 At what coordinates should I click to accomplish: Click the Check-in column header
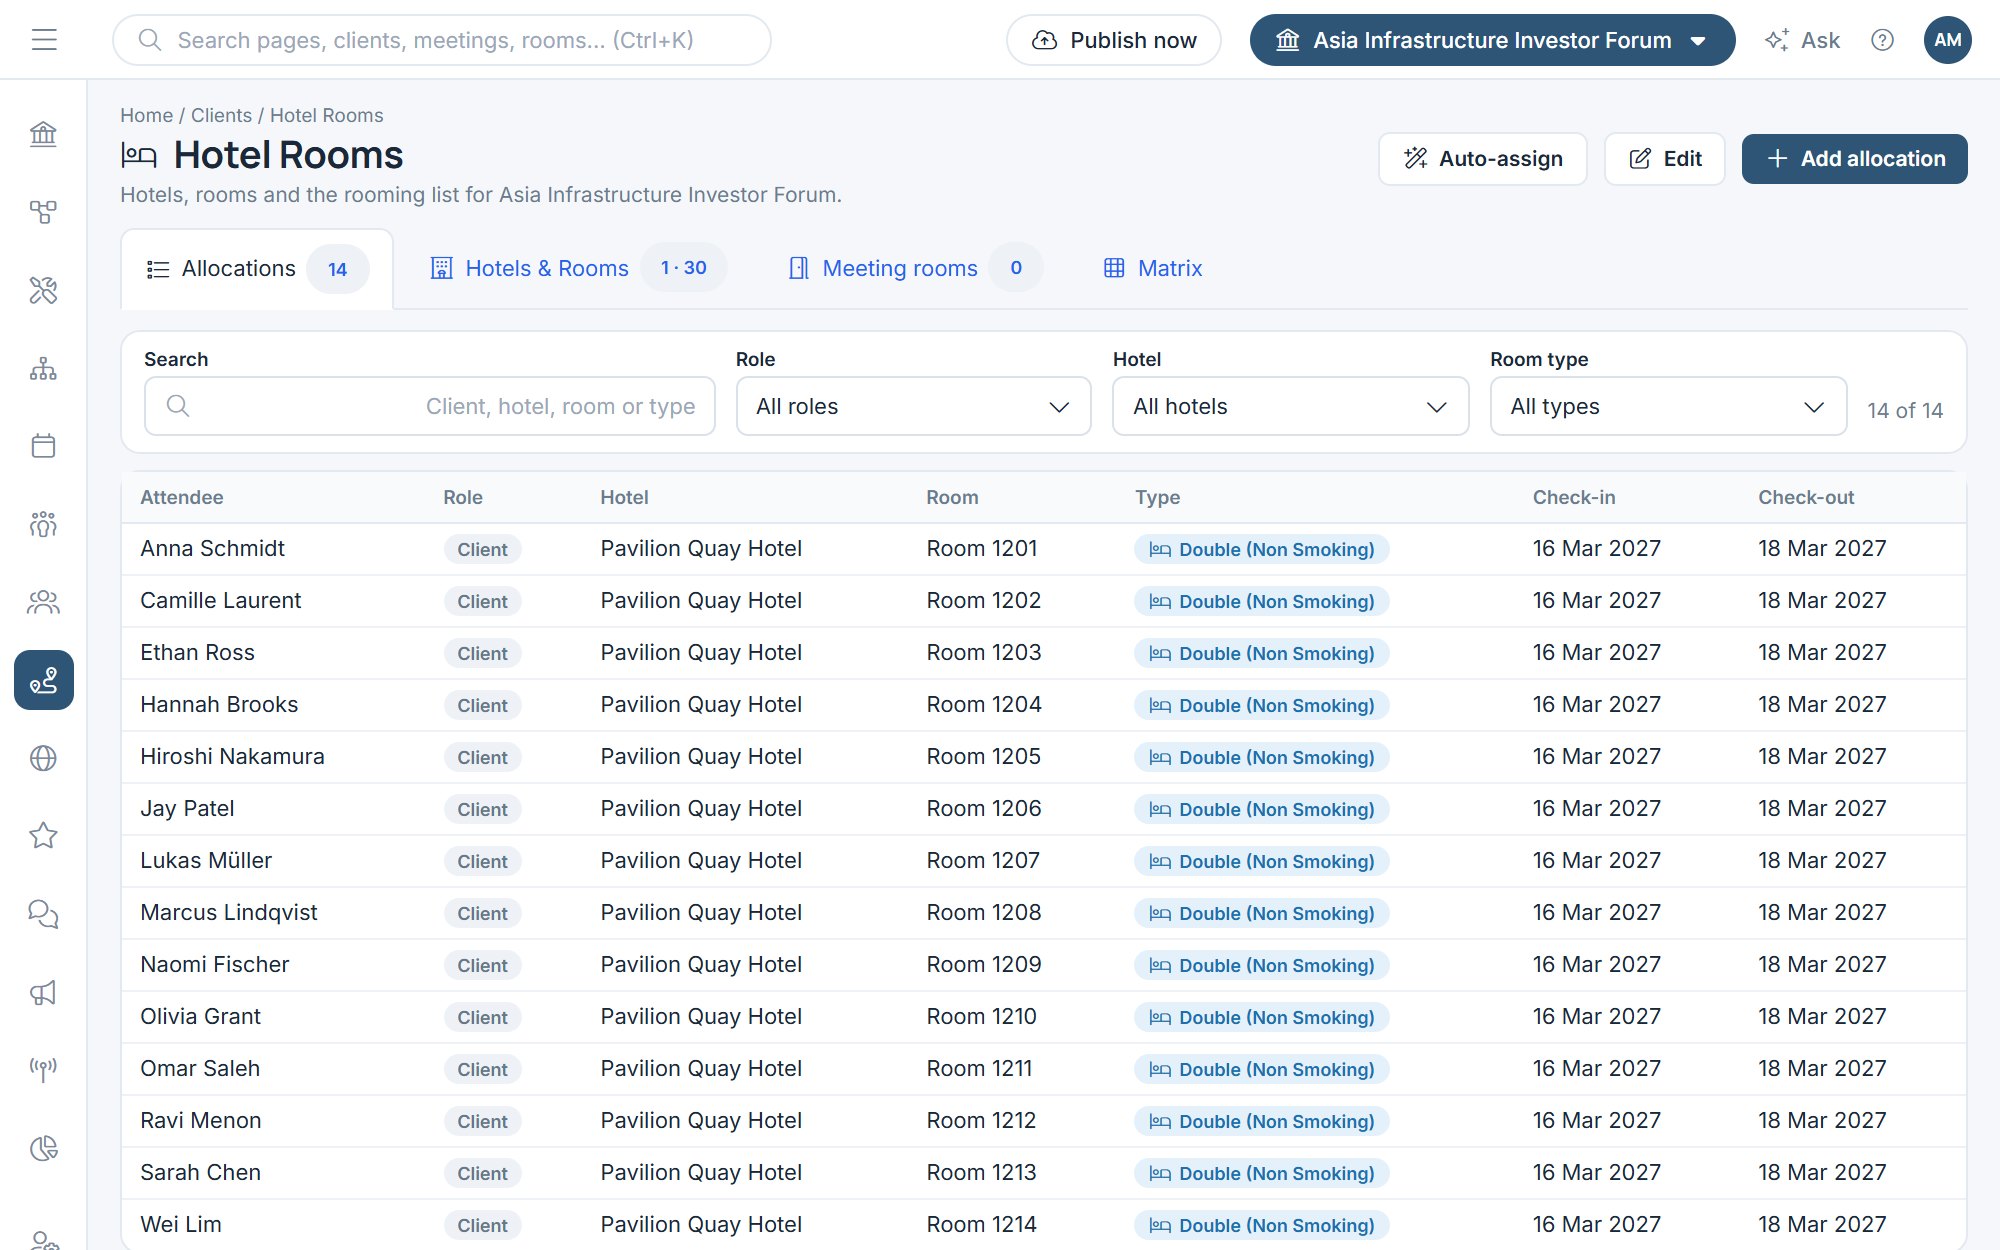pyautogui.click(x=1574, y=497)
